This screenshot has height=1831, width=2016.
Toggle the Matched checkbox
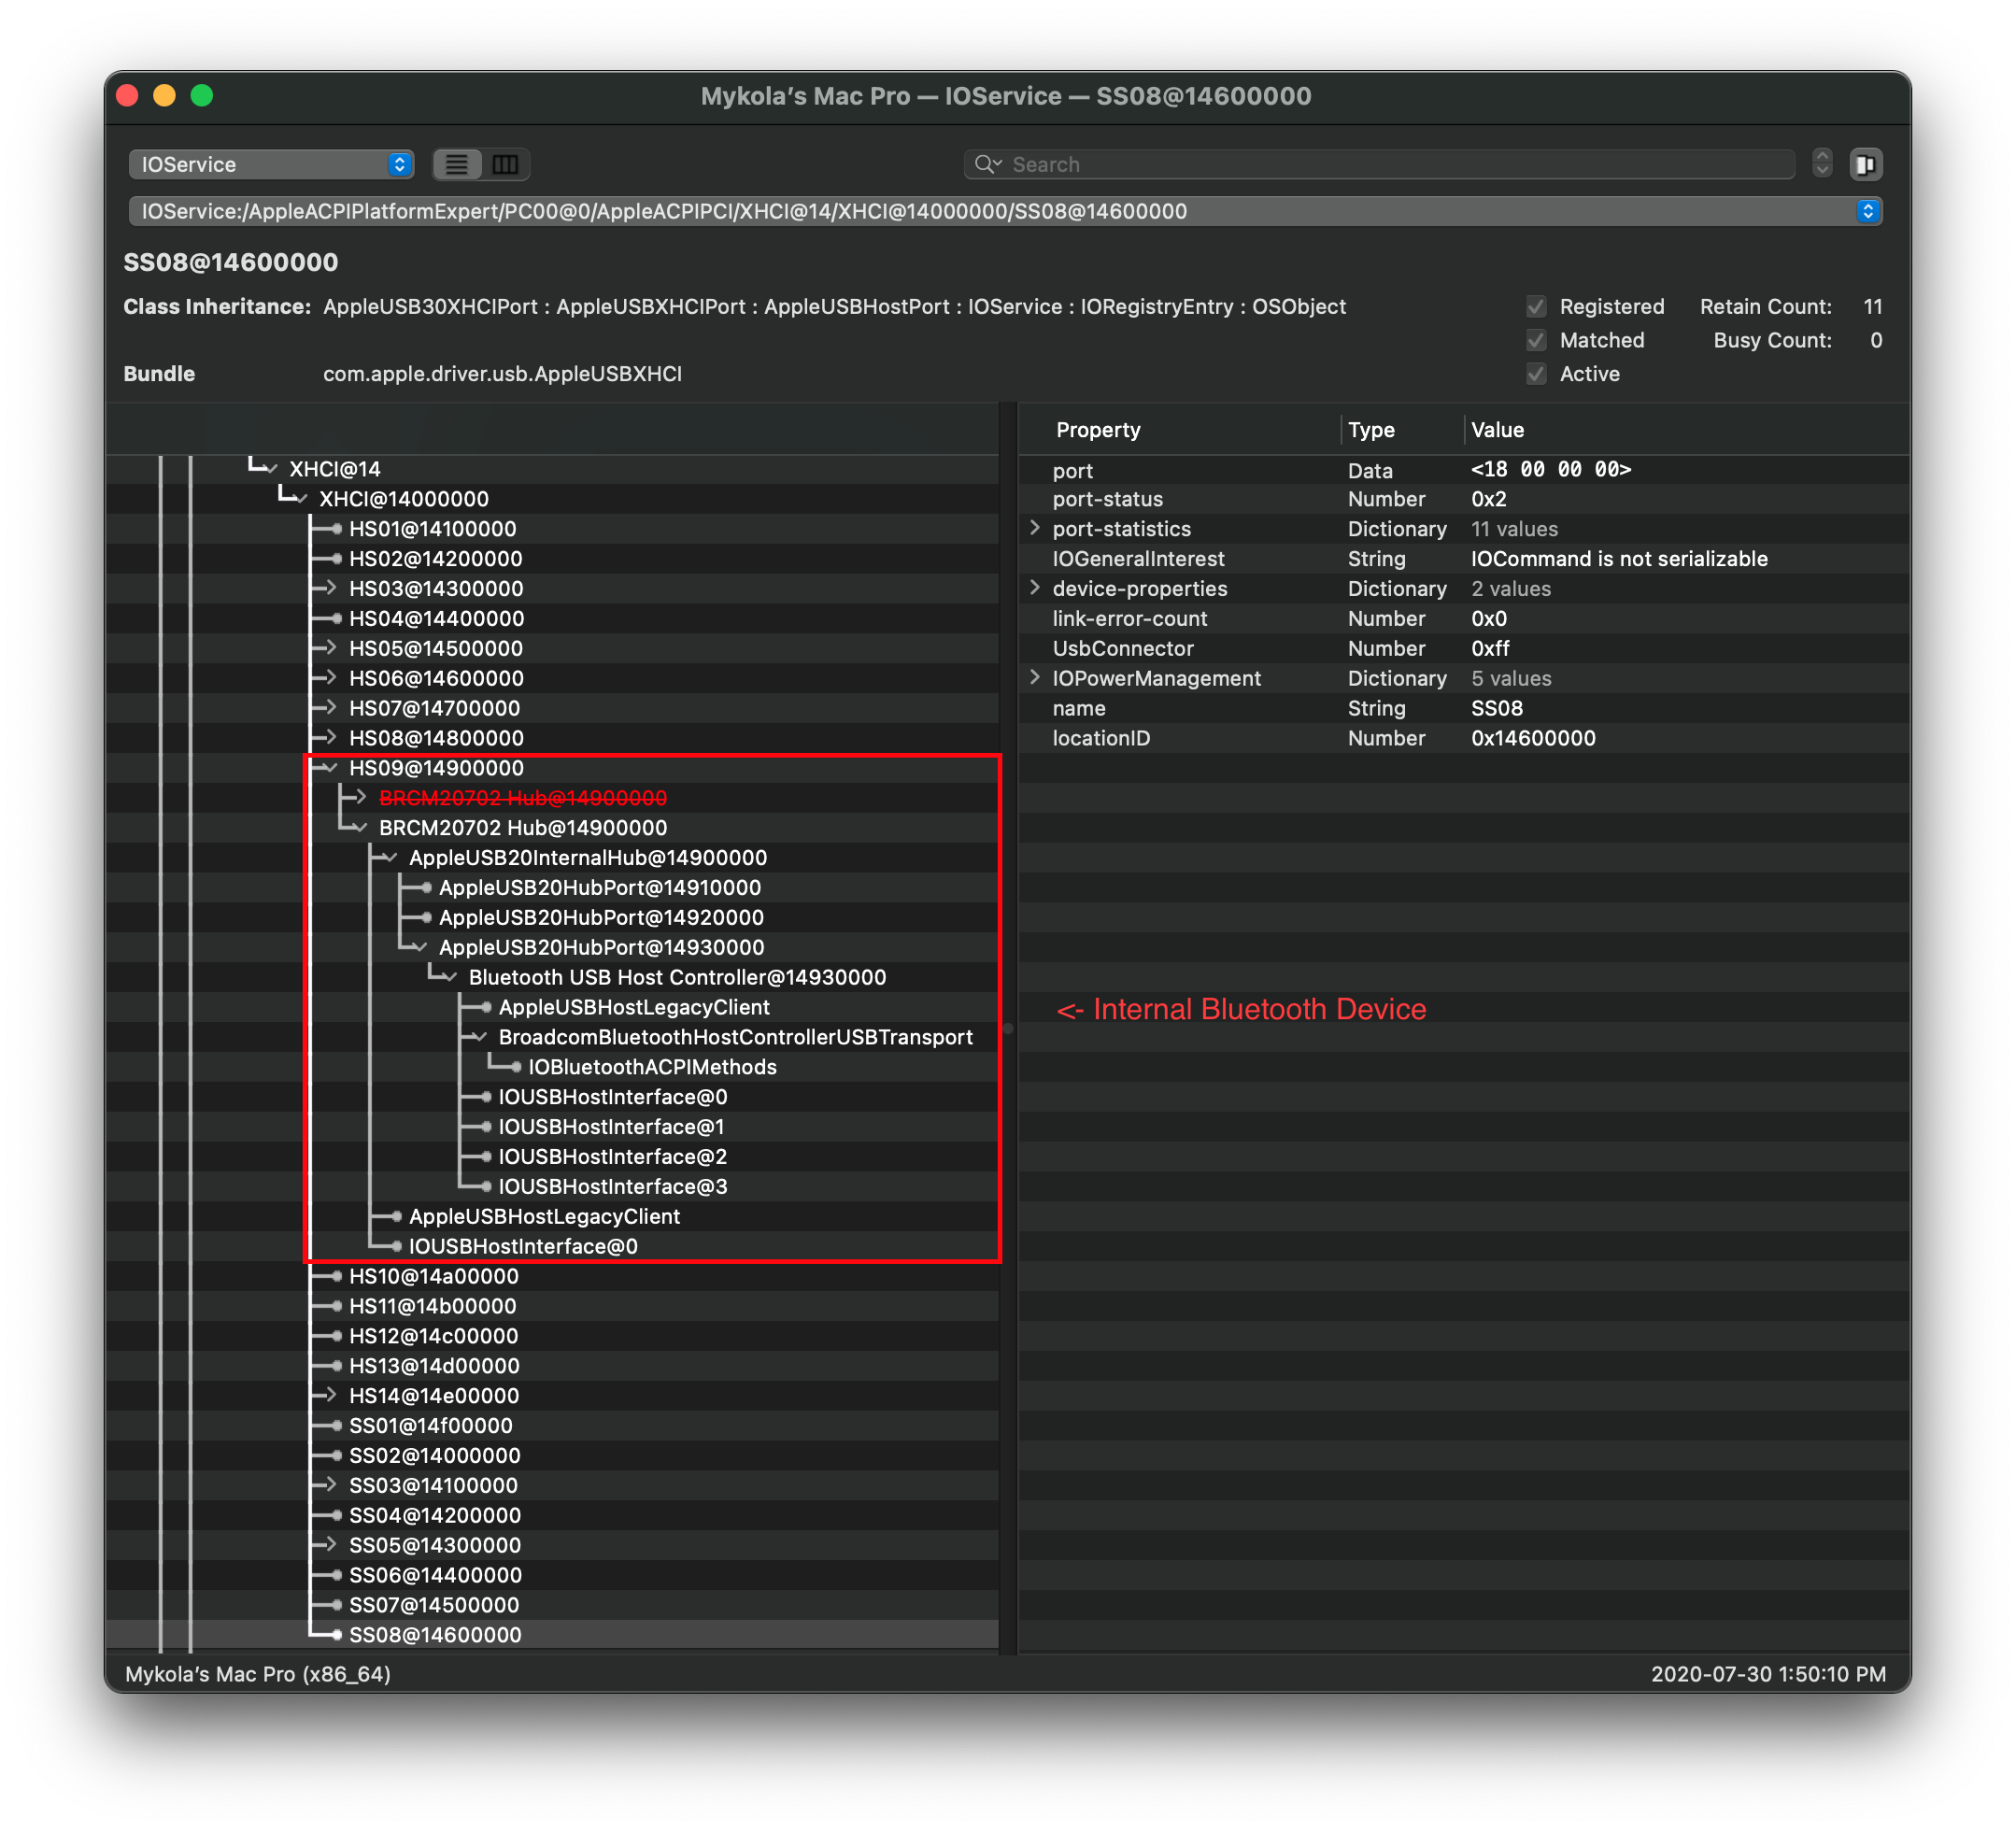pos(1536,340)
